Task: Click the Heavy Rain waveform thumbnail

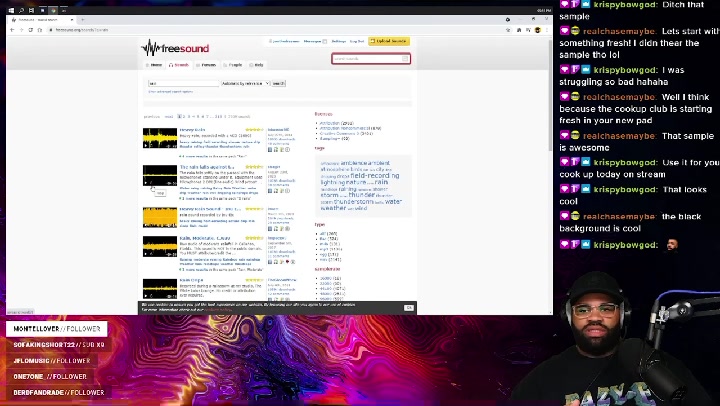Action: (160, 138)
